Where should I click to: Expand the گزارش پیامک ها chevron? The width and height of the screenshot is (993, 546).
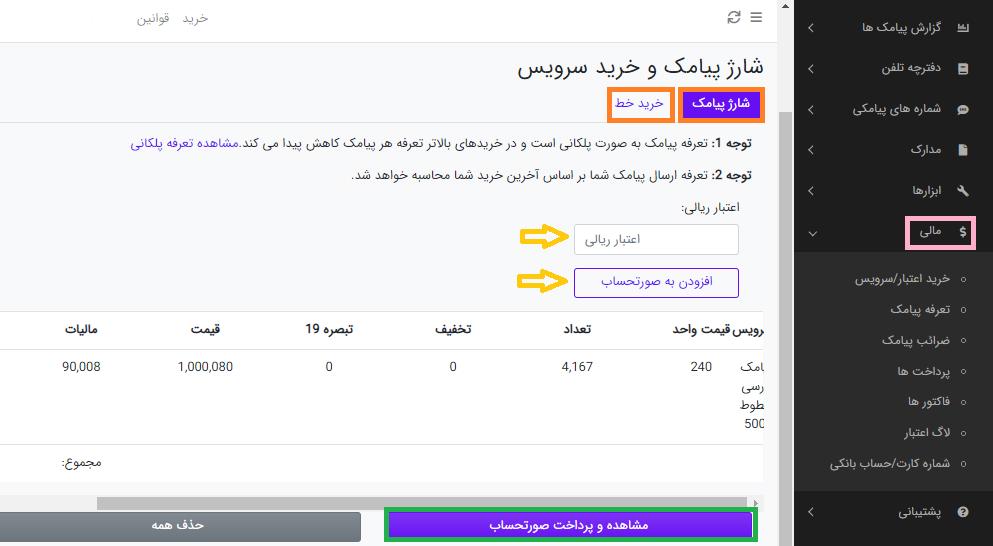(x=811, y=28)
